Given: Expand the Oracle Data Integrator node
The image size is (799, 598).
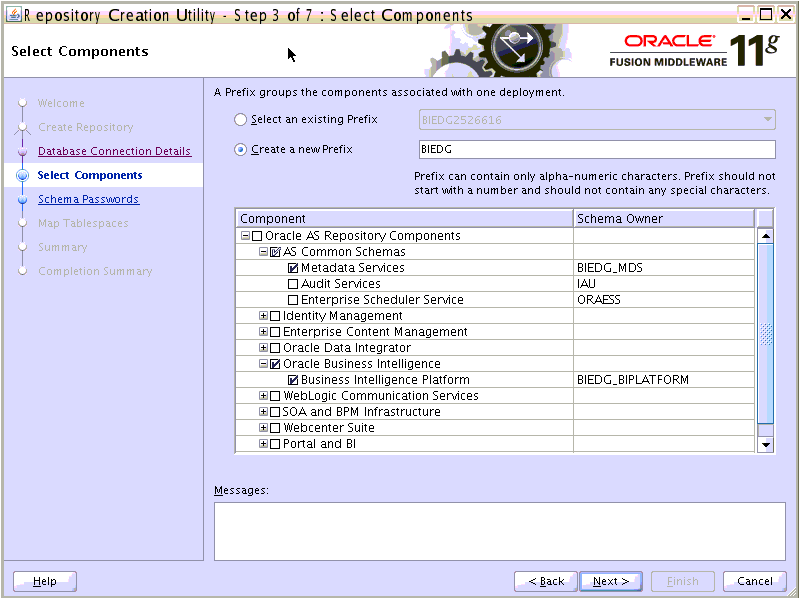Looking at the screenshot, I should pyautogui.click(x=263, y=348).
